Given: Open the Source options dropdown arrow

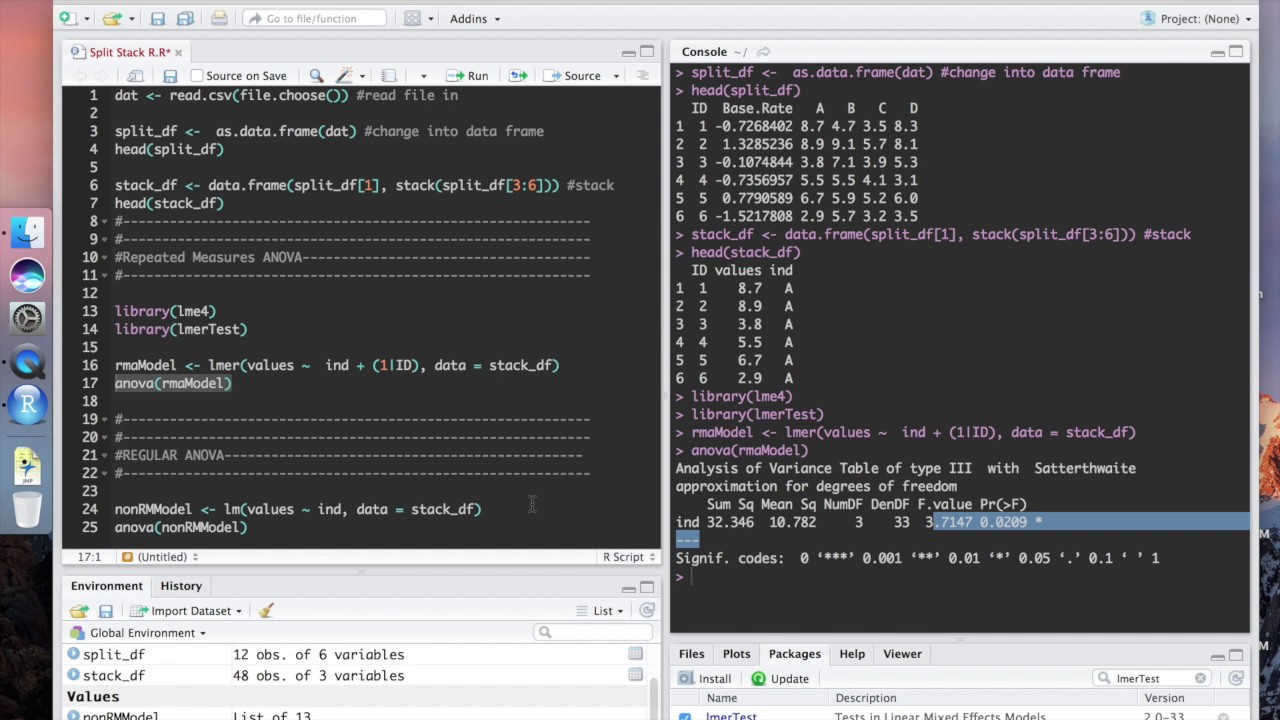Looking at the screenshot, I should coord(616,76).
